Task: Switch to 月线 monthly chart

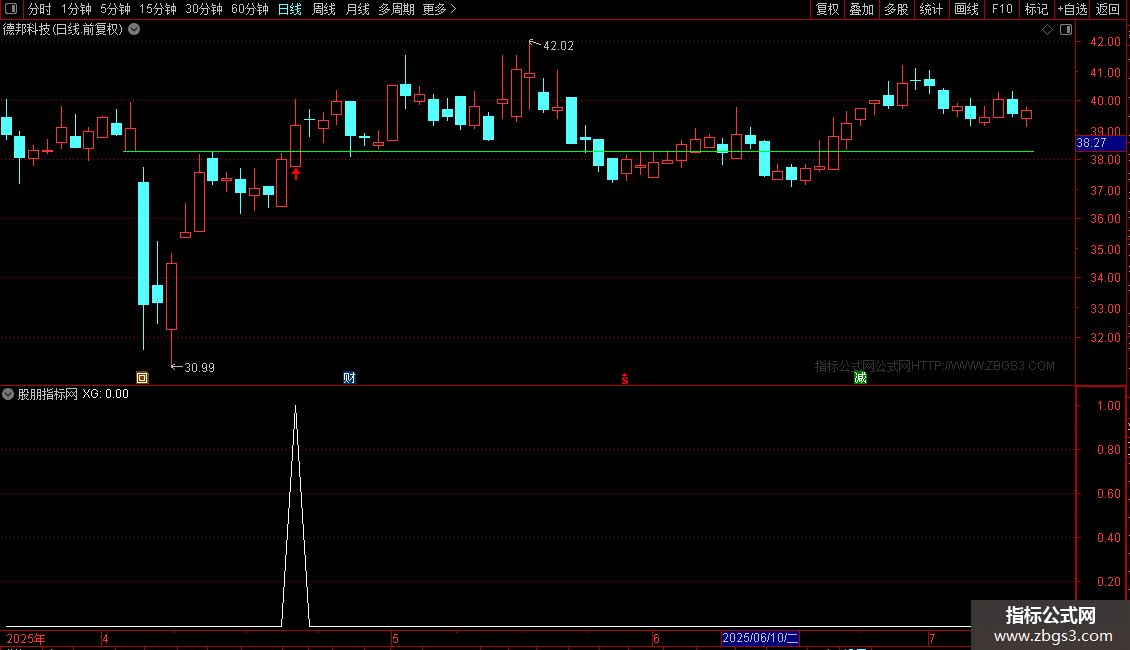Action: coord(357,9)
